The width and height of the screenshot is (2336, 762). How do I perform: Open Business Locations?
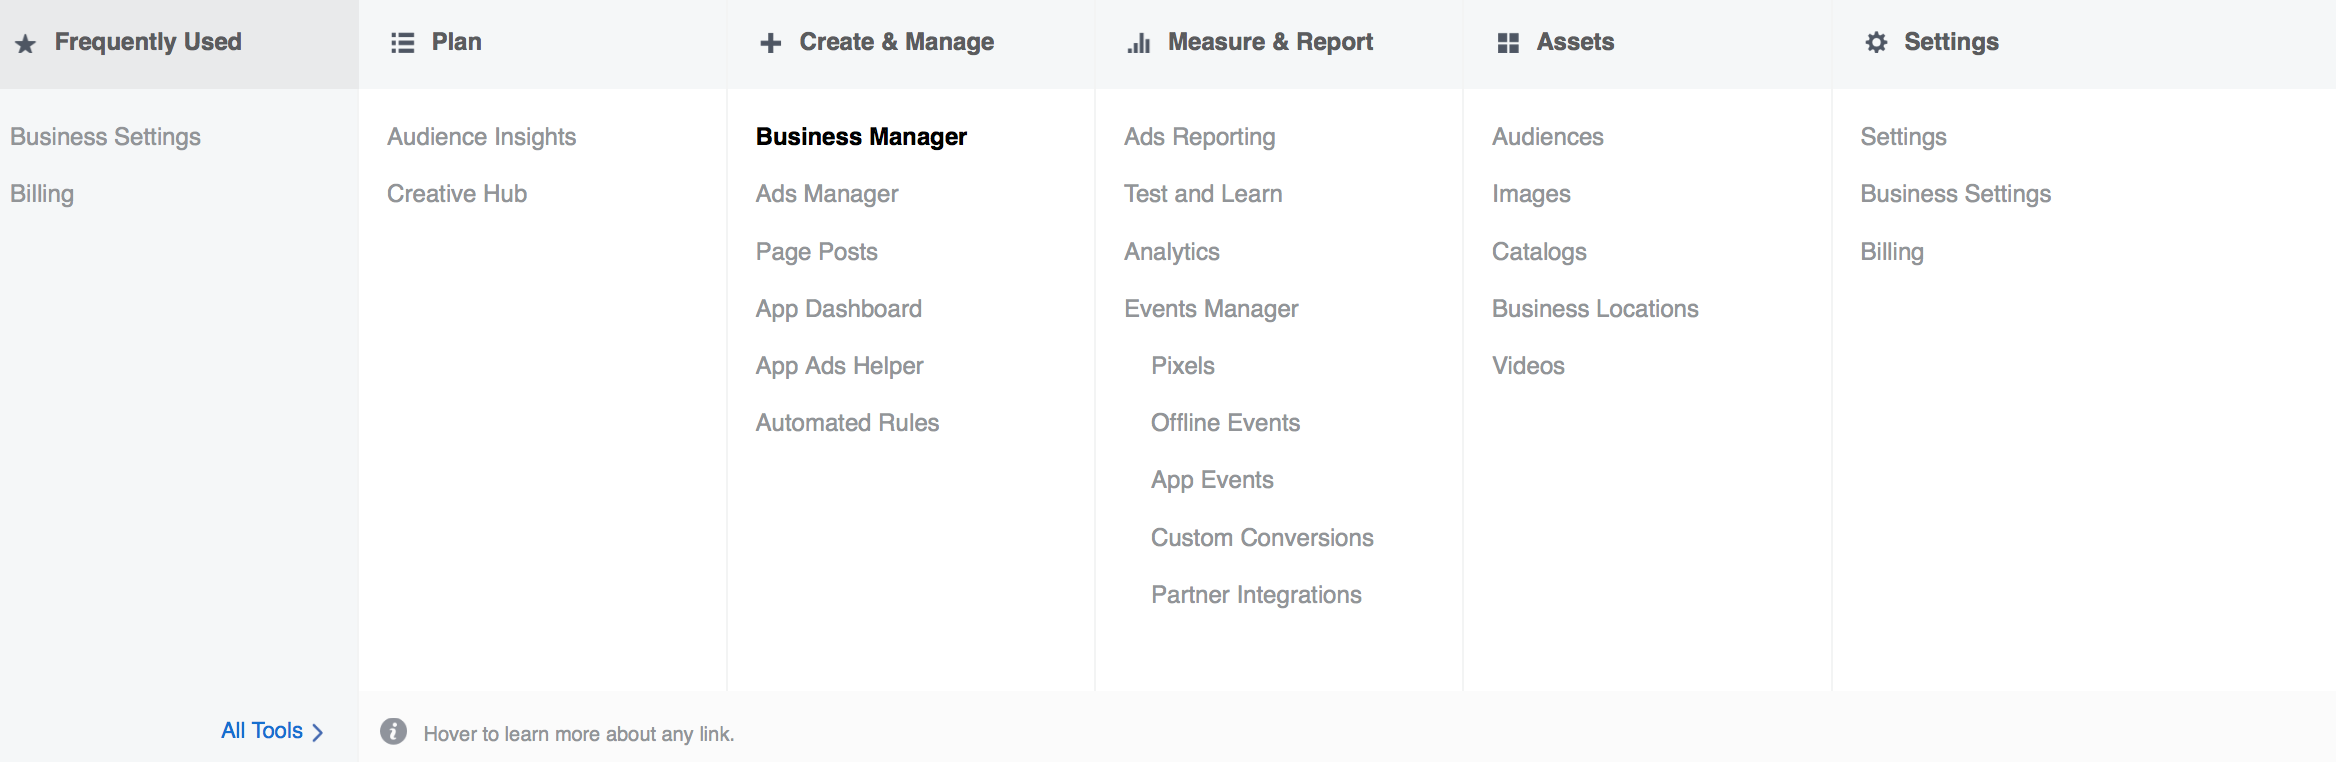[x=1595, y=309]
